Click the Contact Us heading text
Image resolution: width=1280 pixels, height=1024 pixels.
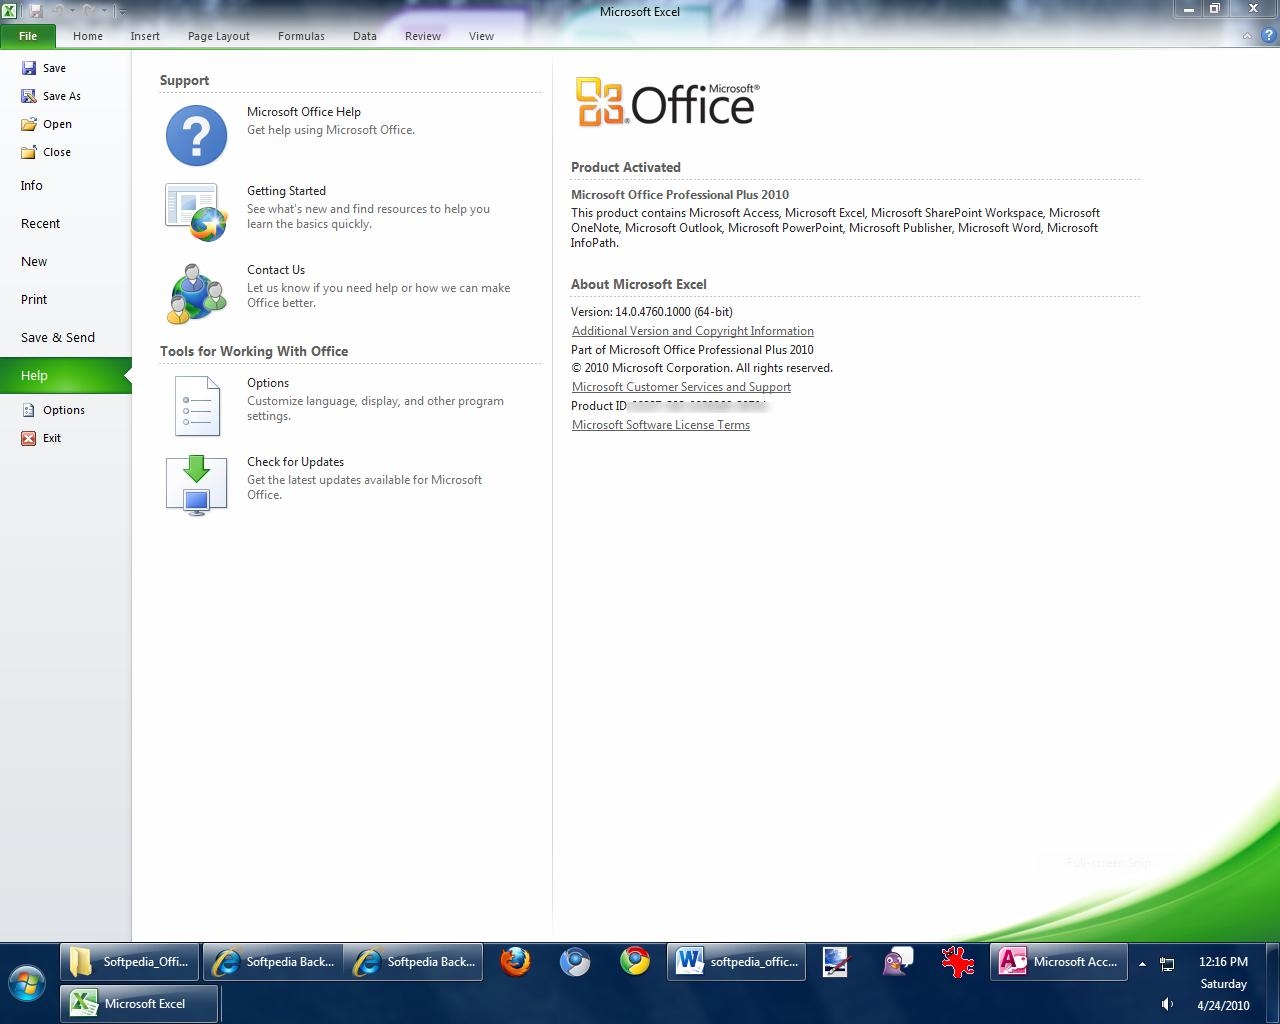pos(276,270)
